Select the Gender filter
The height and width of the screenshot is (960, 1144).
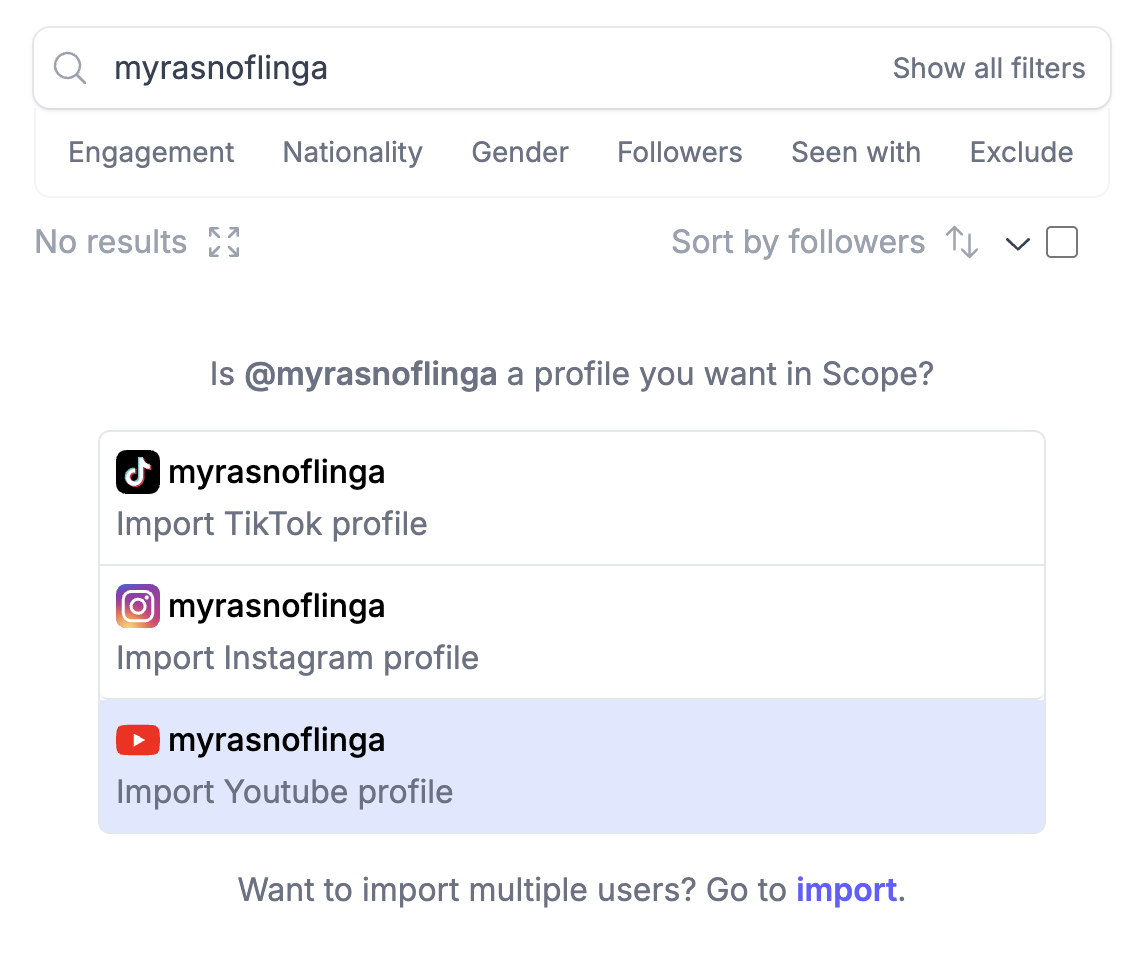(520, 152)
